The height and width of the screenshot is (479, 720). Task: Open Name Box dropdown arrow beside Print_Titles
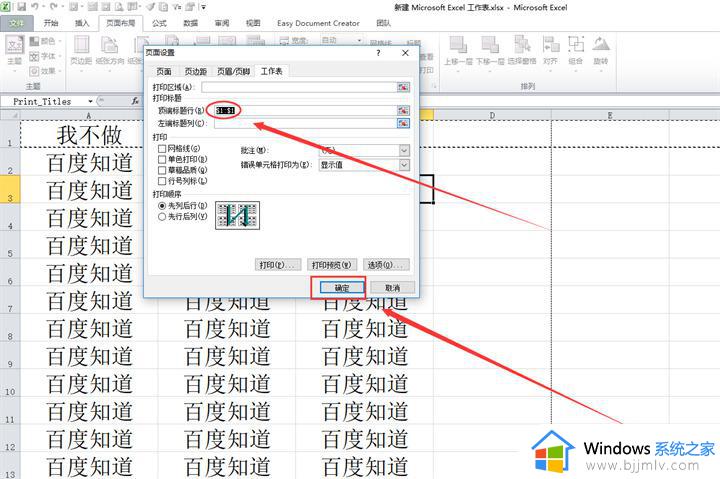90,101
